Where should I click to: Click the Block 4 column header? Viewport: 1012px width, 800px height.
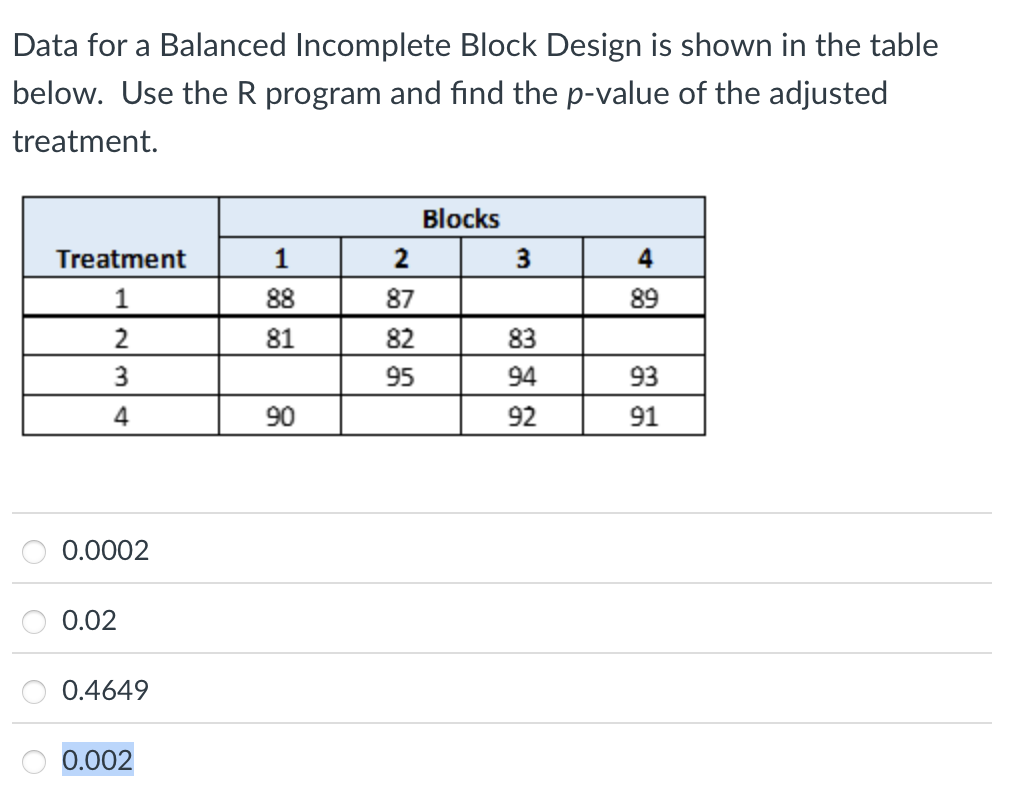pos(644,257)
